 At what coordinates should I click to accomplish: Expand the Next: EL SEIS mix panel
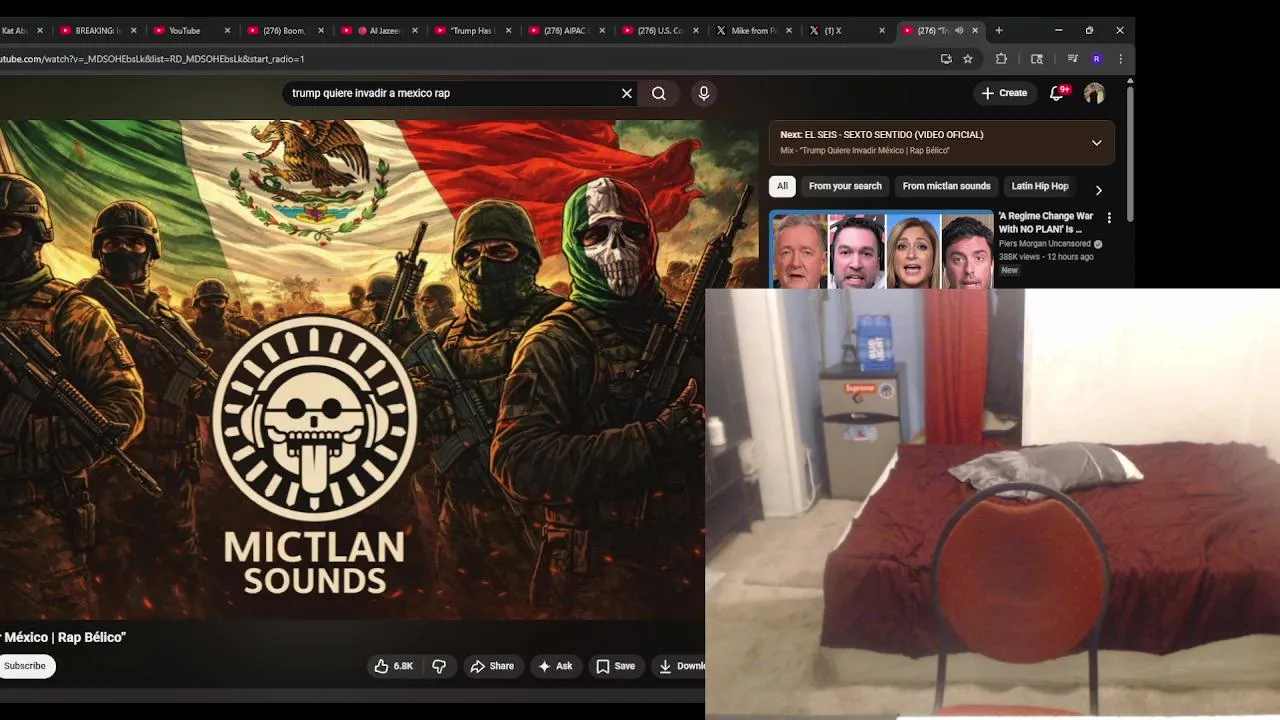point(1097,143)
